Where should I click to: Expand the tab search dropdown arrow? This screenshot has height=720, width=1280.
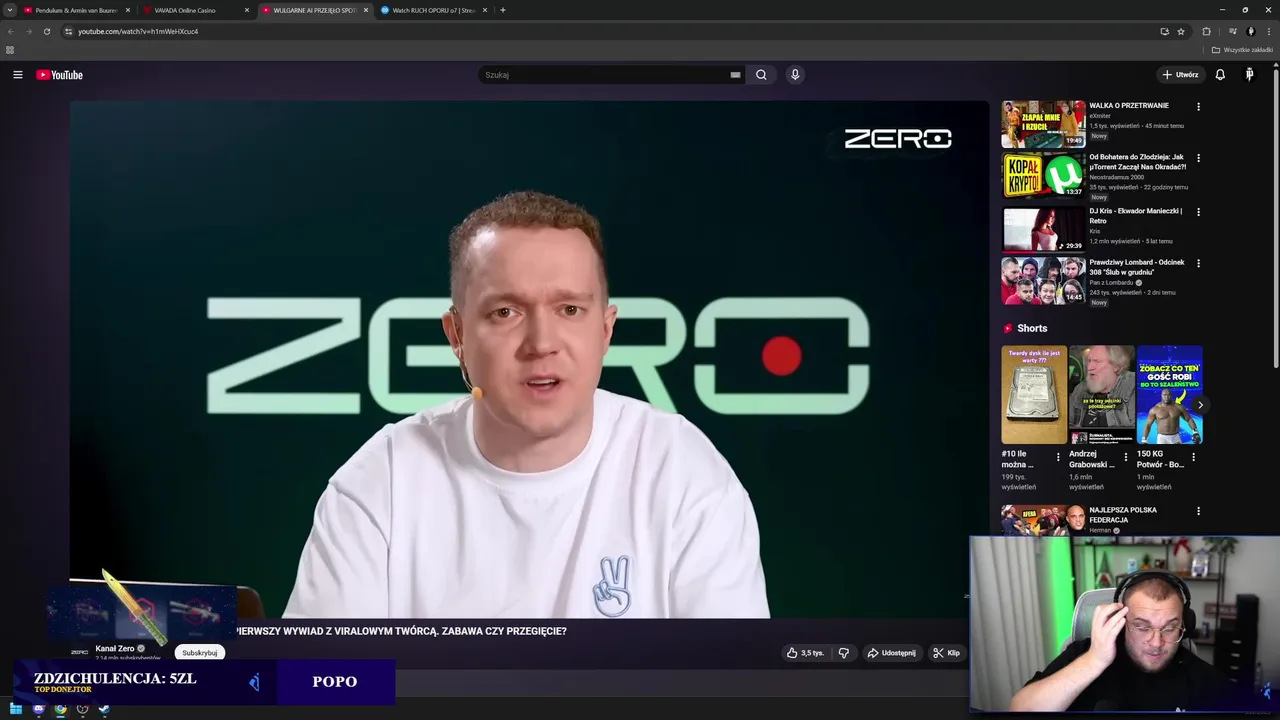[9, 10]
